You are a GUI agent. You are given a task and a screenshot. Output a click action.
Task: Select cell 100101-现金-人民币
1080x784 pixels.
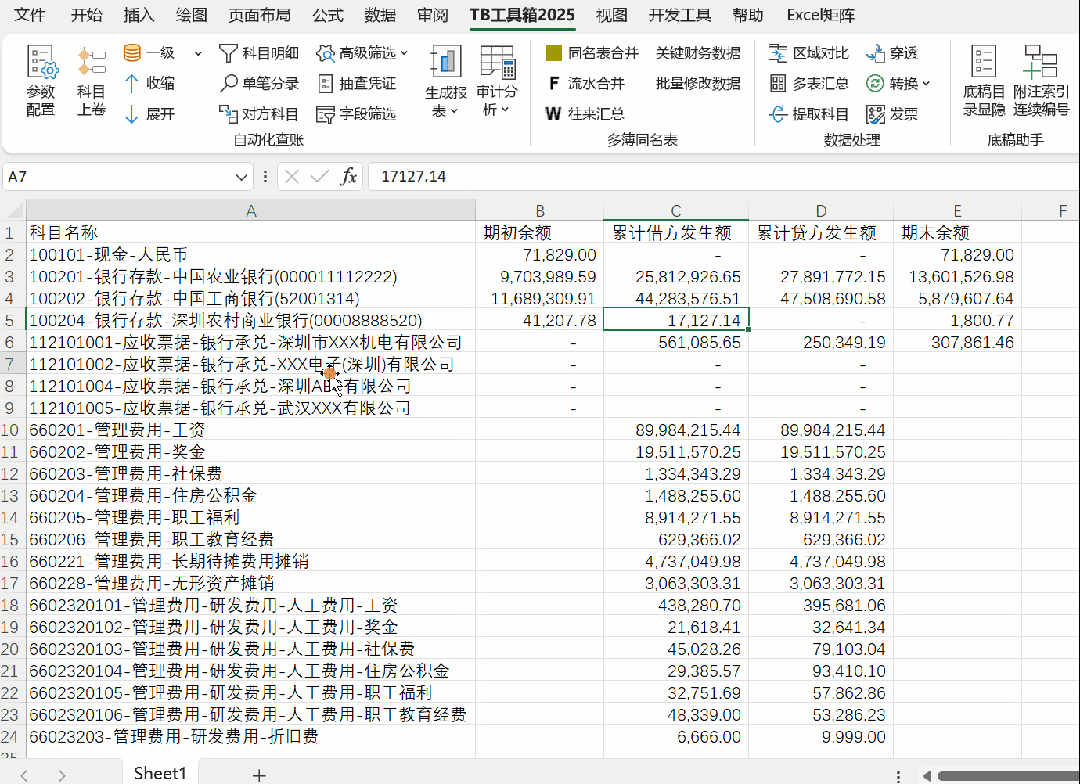click(251, 255)
